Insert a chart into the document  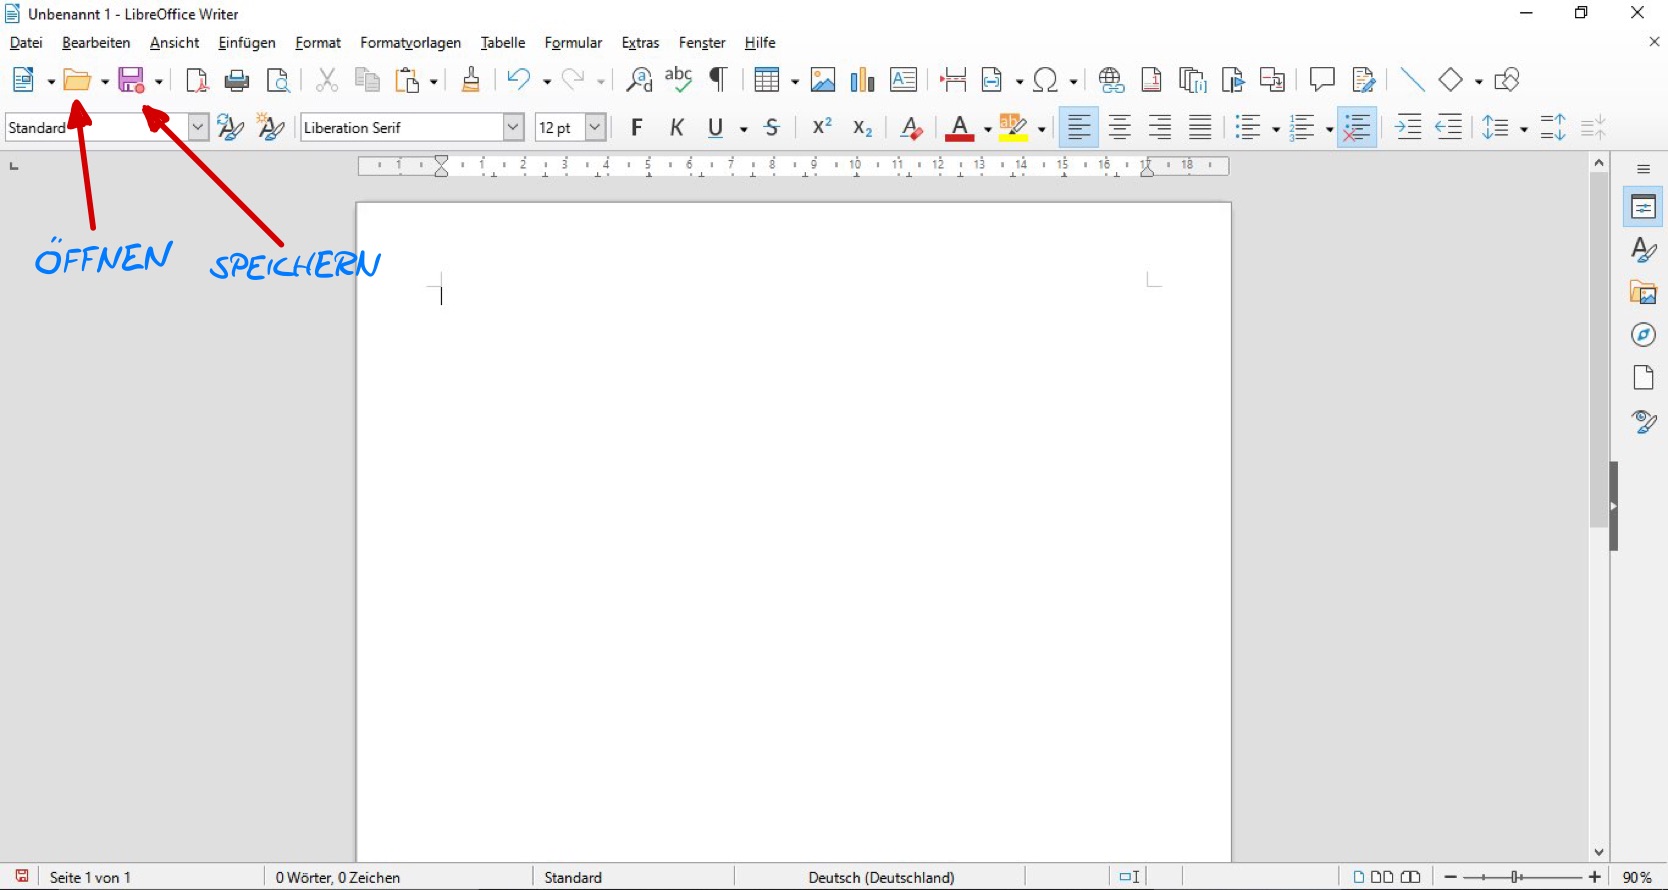point(862,80)
